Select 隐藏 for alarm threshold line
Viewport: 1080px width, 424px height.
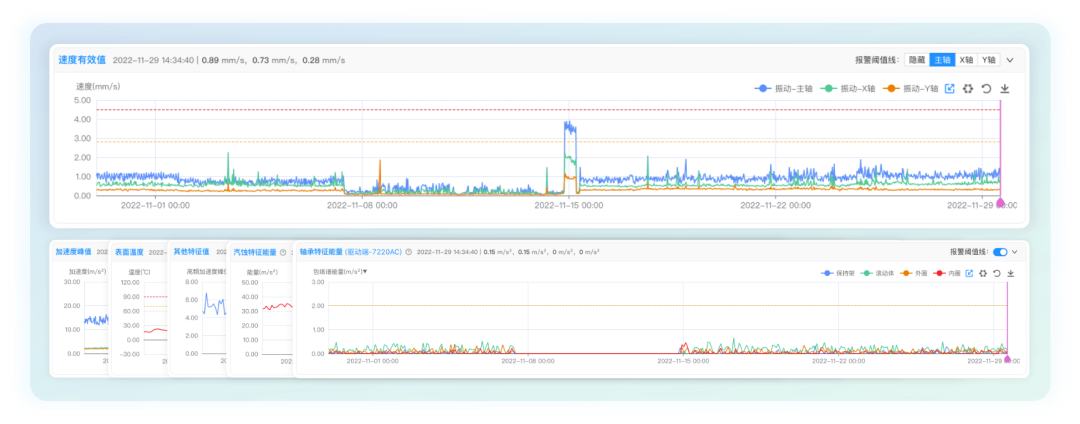click(x=917, y=60)
